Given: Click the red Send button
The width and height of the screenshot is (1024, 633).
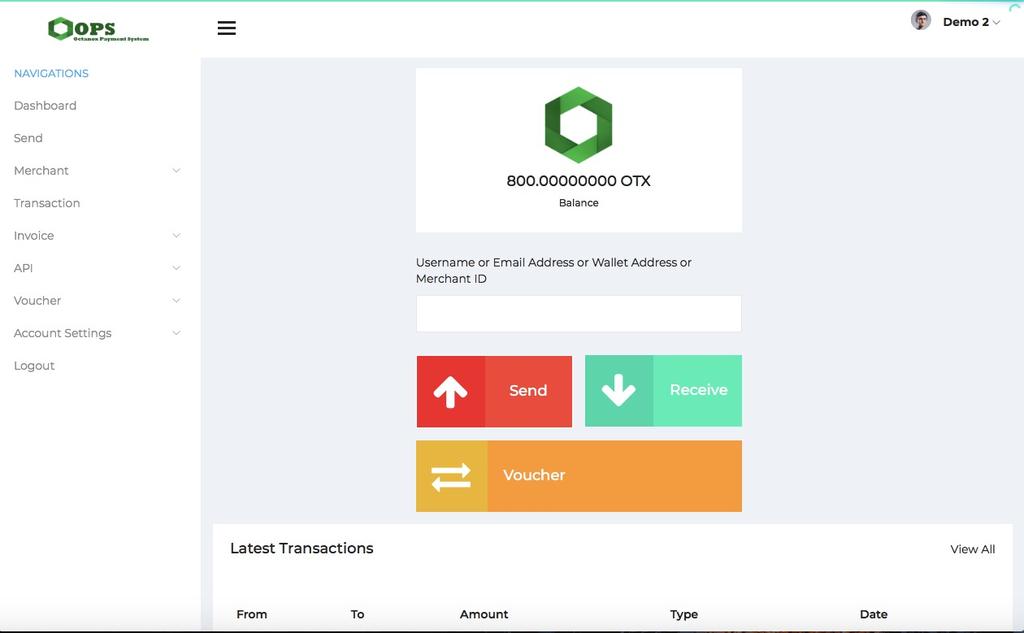Looking at the screenshot, I should (x=494, y=391).
